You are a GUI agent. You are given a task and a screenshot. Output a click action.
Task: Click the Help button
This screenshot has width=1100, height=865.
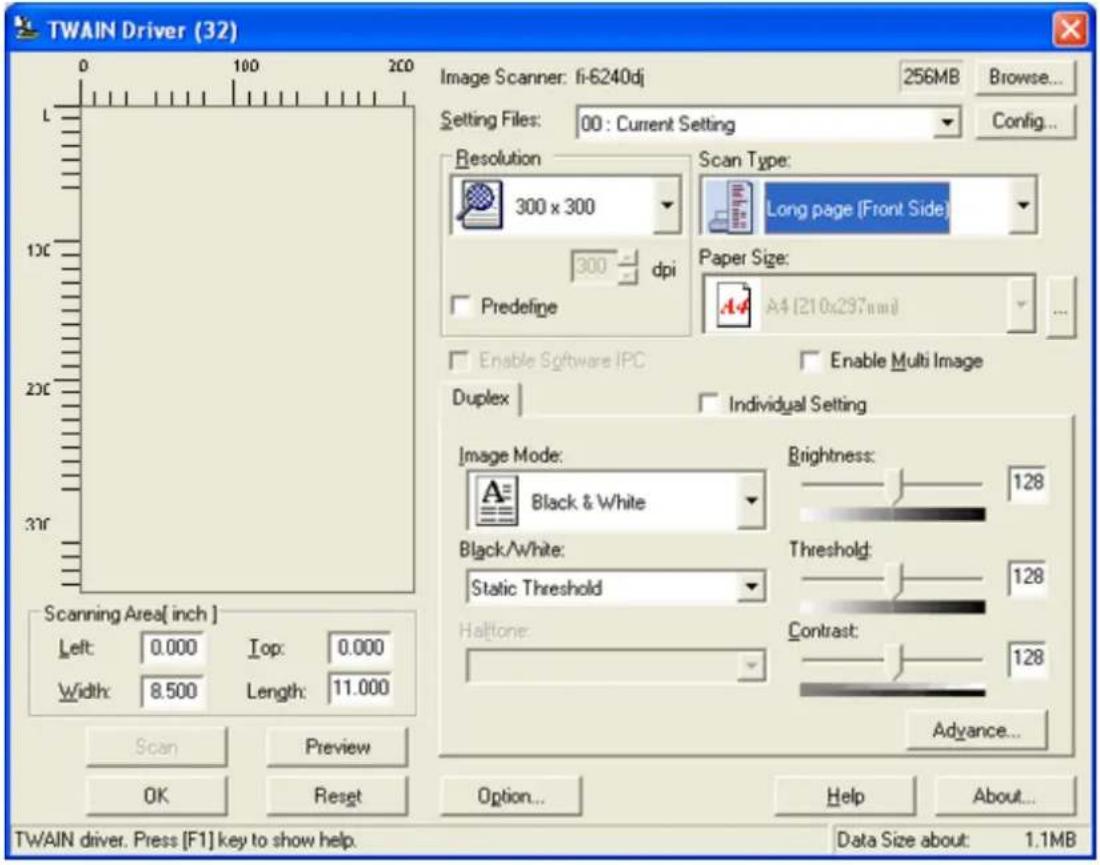[845, 796]
